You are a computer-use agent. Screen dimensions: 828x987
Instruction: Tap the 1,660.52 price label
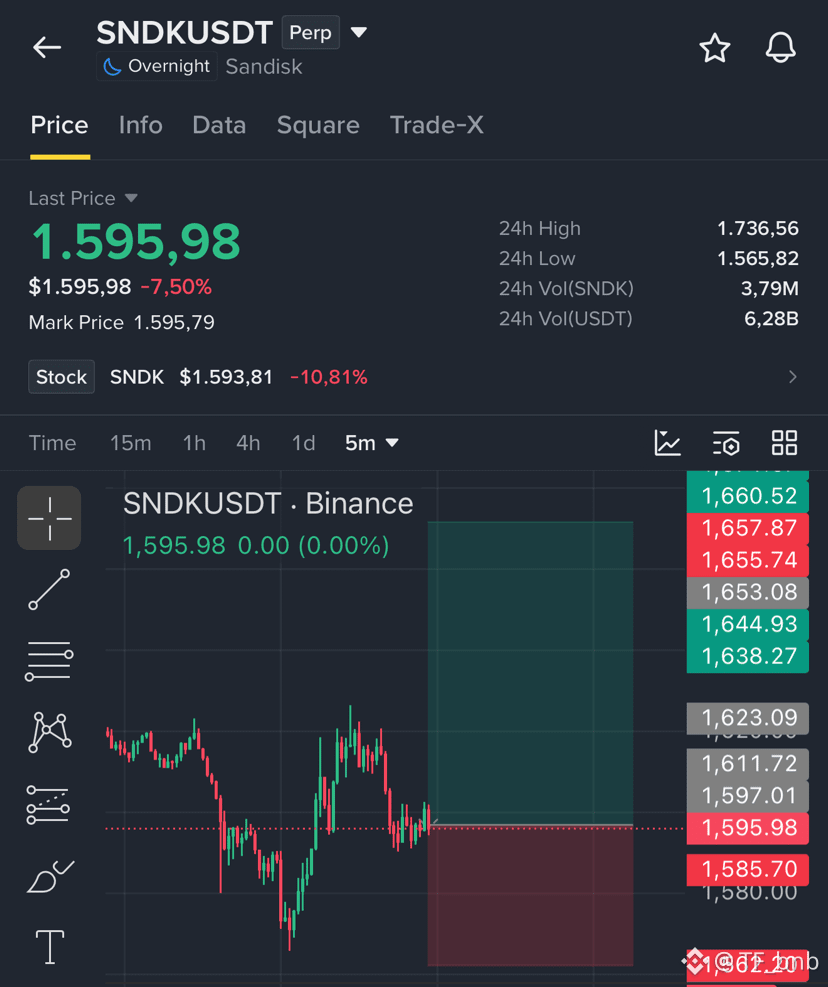[747, 496]
